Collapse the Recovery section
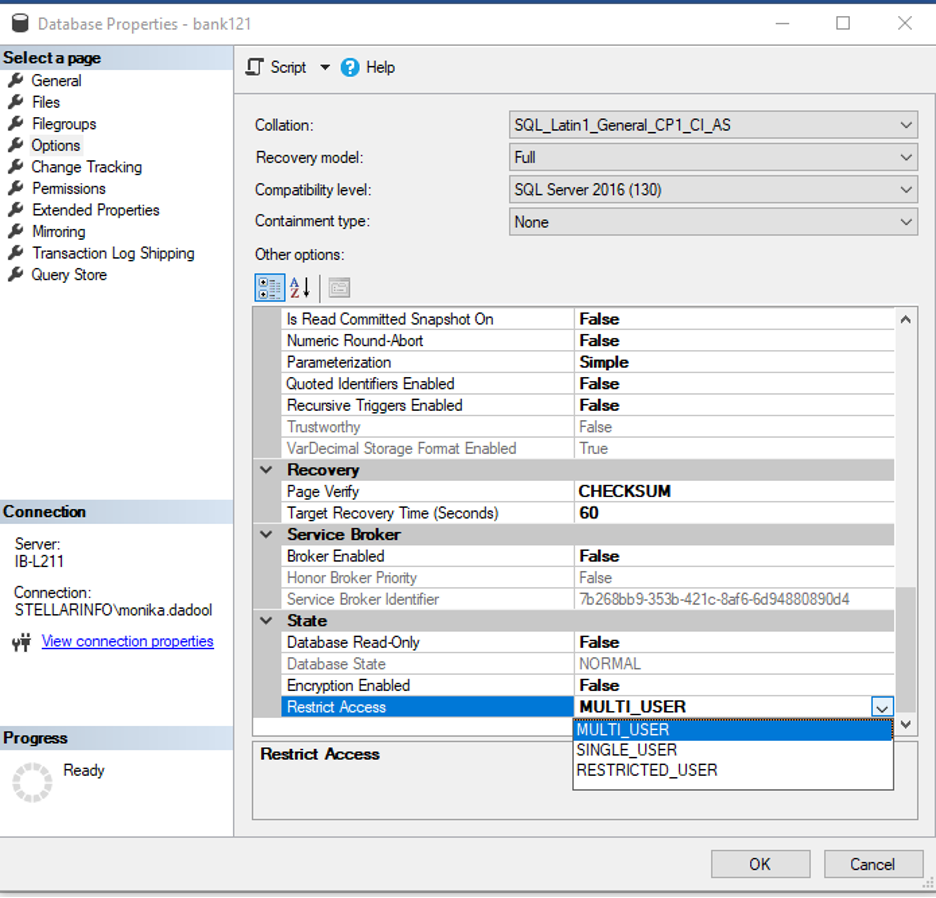The image size is (936, 898). pyautogui.click(x=266, y=470)
